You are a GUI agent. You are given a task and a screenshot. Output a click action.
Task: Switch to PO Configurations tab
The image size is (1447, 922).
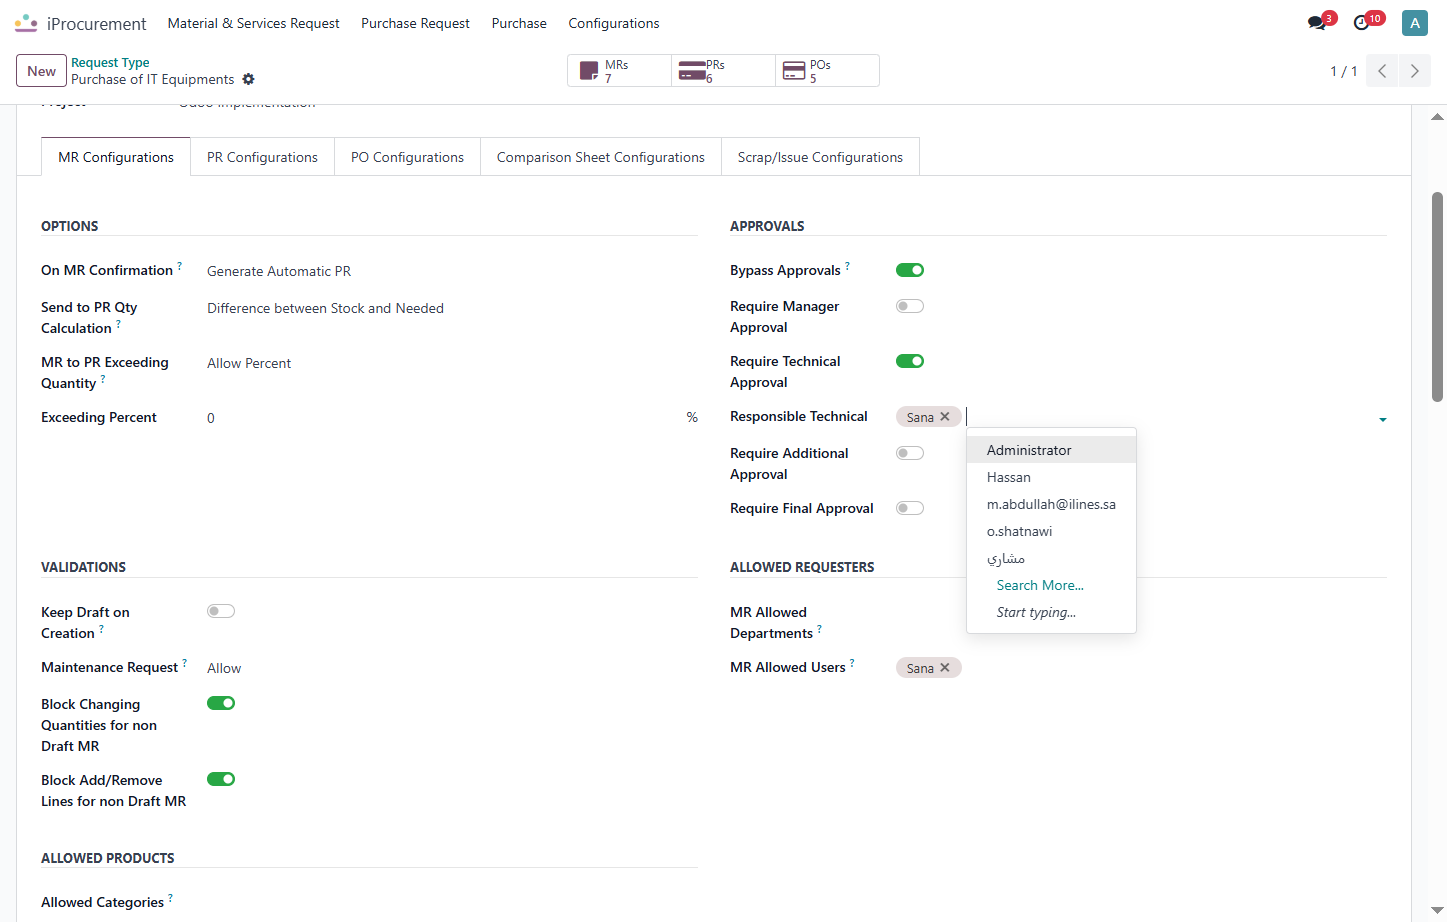[407, 157]
